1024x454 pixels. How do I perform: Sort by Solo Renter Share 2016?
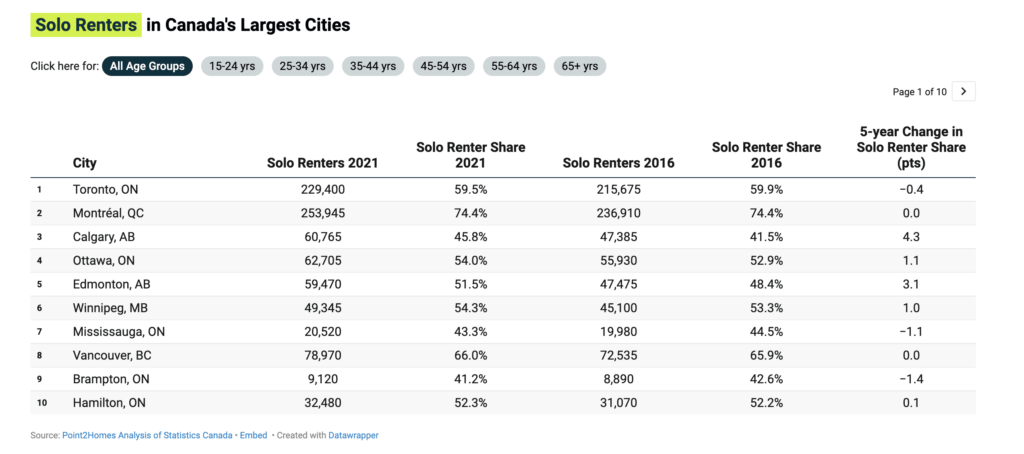point(766,155)
